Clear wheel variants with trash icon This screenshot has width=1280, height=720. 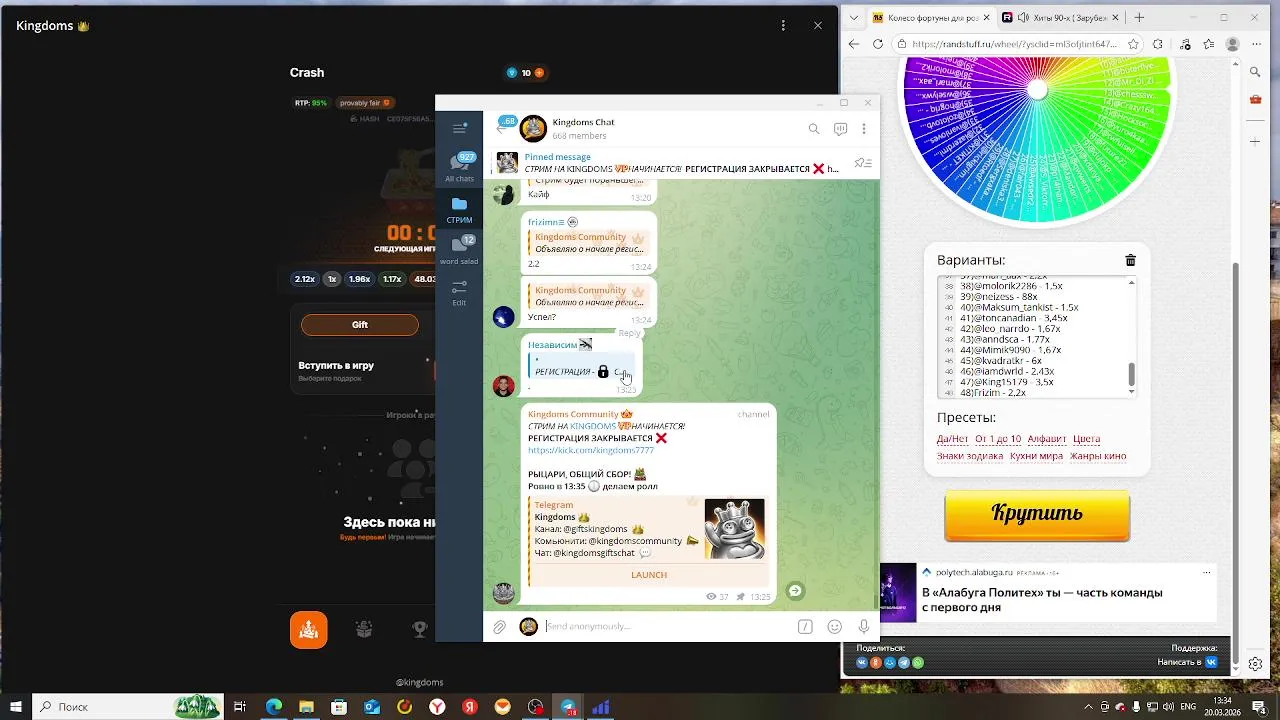(x=1131, y=260)
